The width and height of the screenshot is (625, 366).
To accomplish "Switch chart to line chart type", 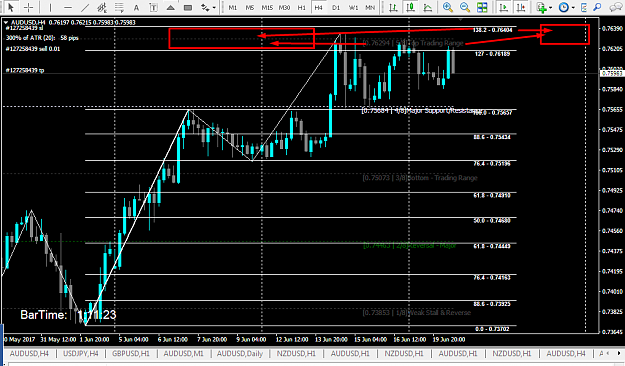I will 428,7.
